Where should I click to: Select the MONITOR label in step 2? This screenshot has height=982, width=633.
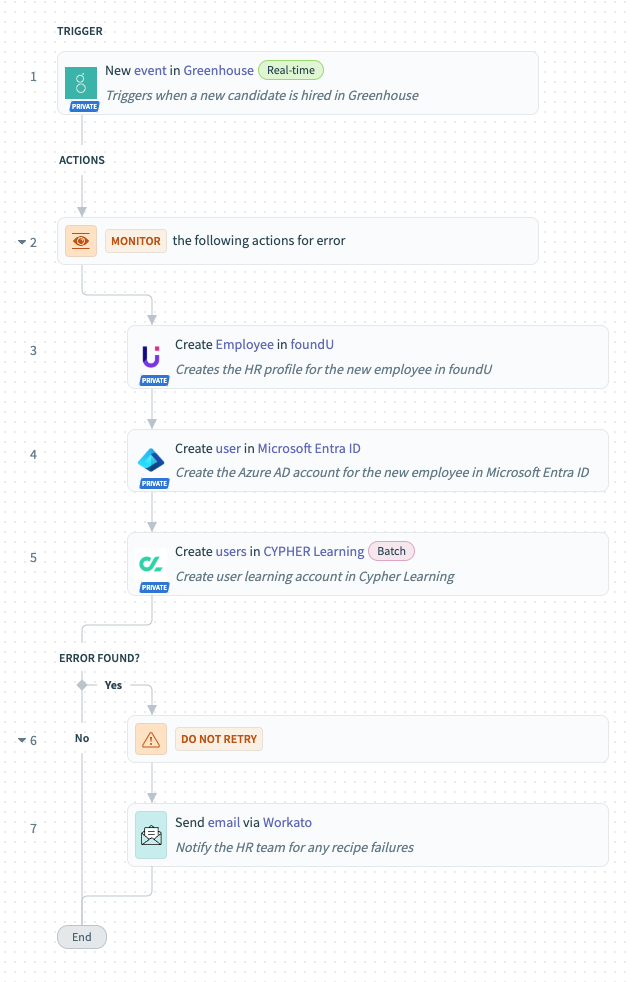(x=136, y=241)
